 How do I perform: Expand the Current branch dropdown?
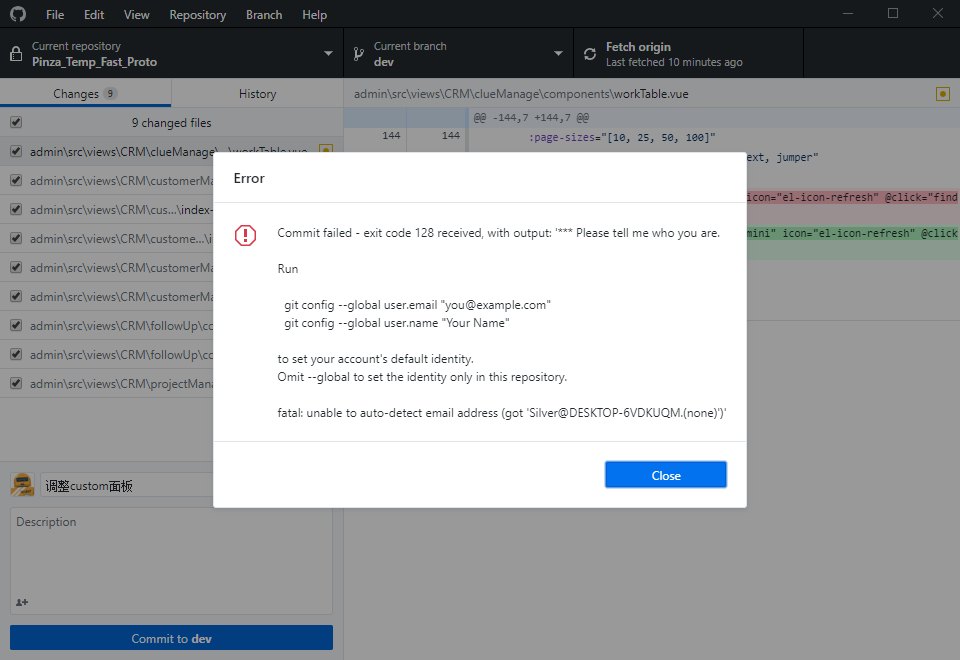[x=558, y=53]
